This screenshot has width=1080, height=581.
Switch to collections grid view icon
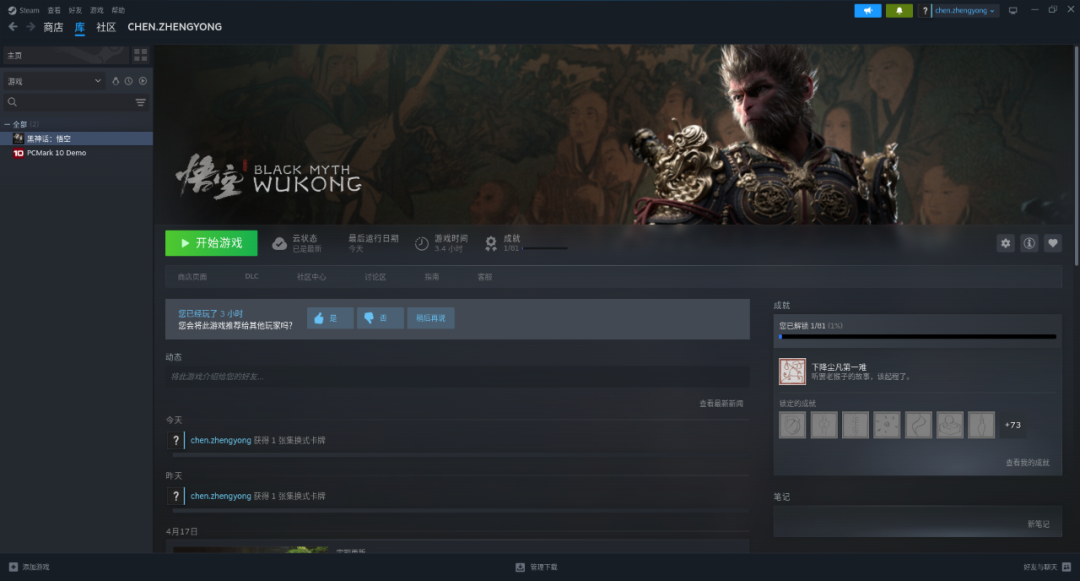pos(141,55)
